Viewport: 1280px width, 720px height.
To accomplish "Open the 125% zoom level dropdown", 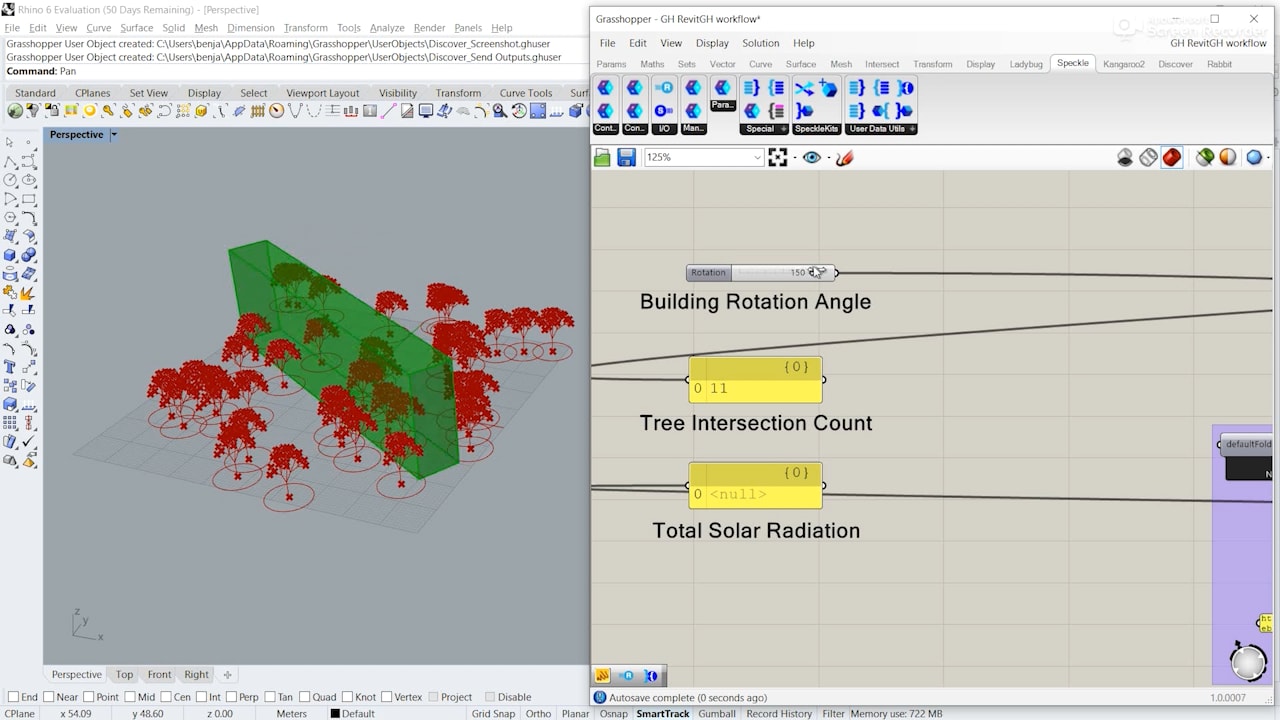I will [757, 158].
